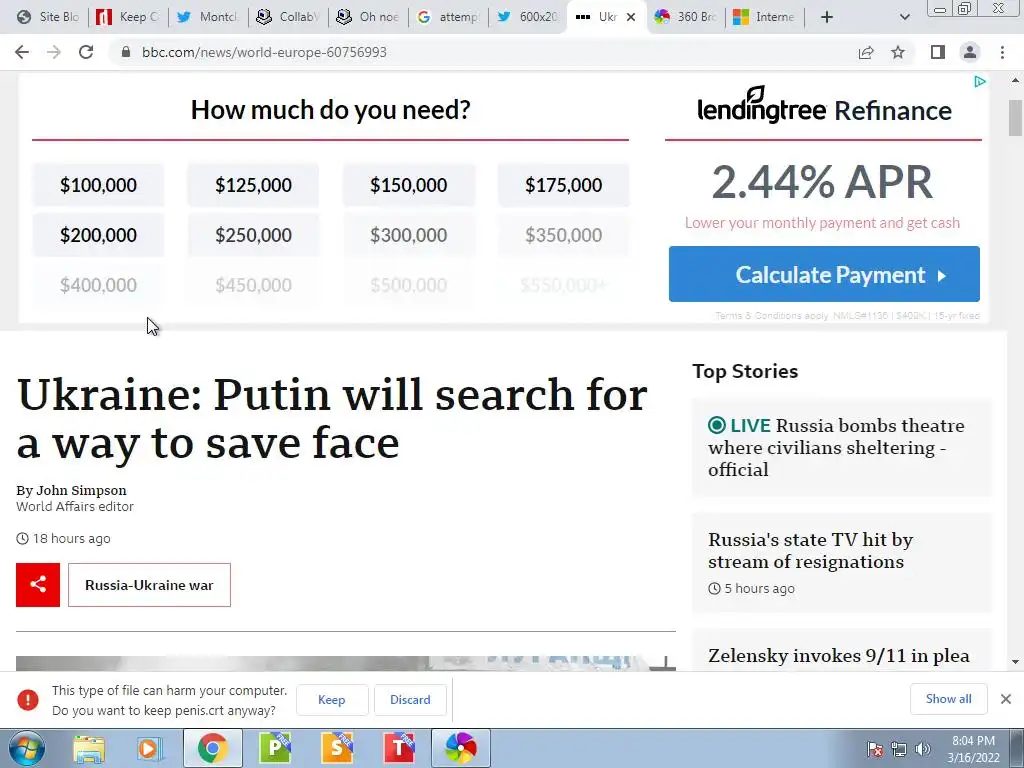Click the AdChoices icon on ad
Image resolution: width=1024 pixels, height=768 pixels.
[980, 82]
